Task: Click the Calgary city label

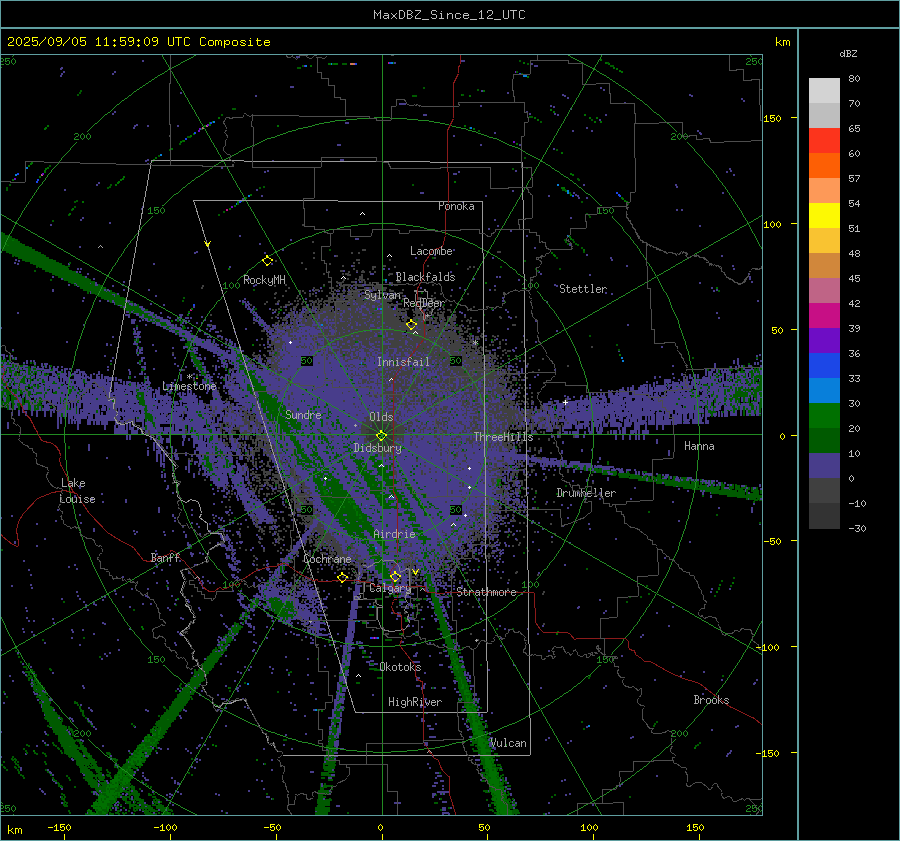Action: tap(390, 588)
